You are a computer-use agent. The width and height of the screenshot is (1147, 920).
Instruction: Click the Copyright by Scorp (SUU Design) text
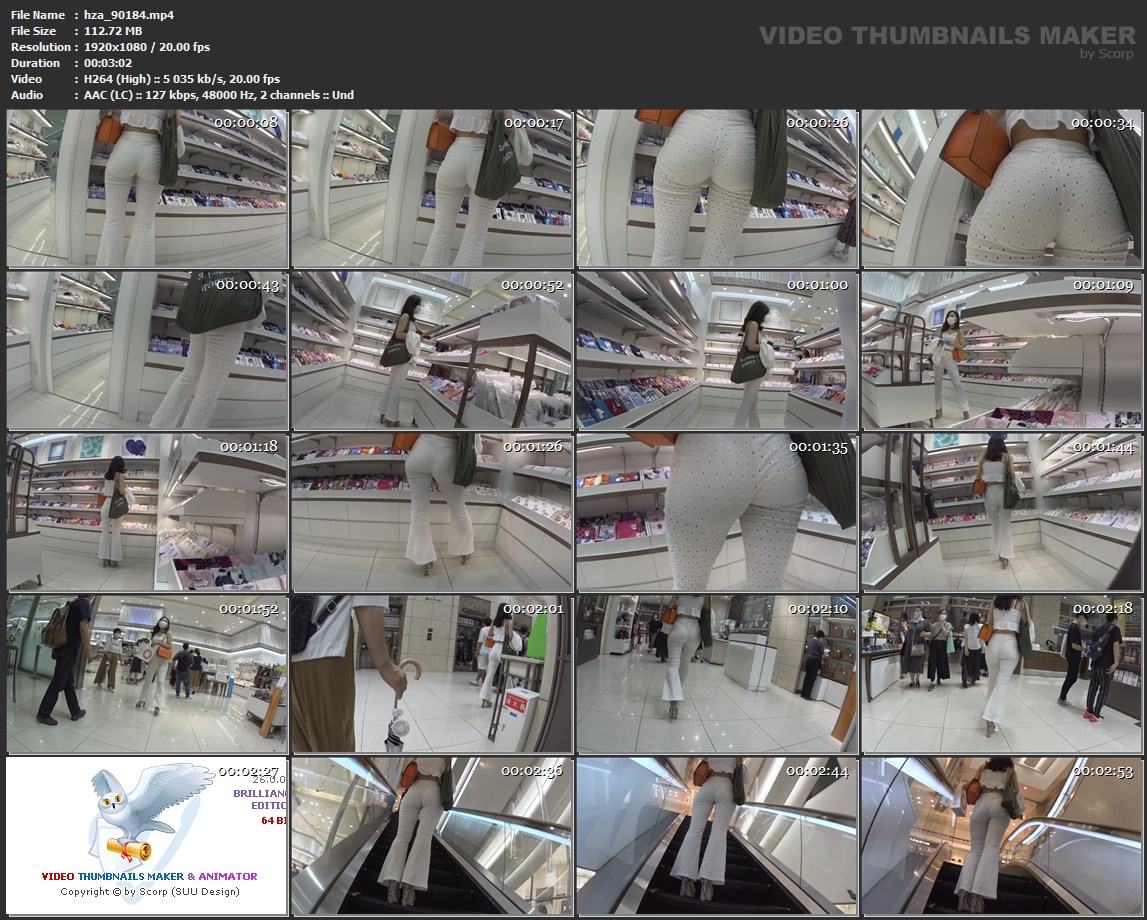pyautogui.click(x=149, y=891)
